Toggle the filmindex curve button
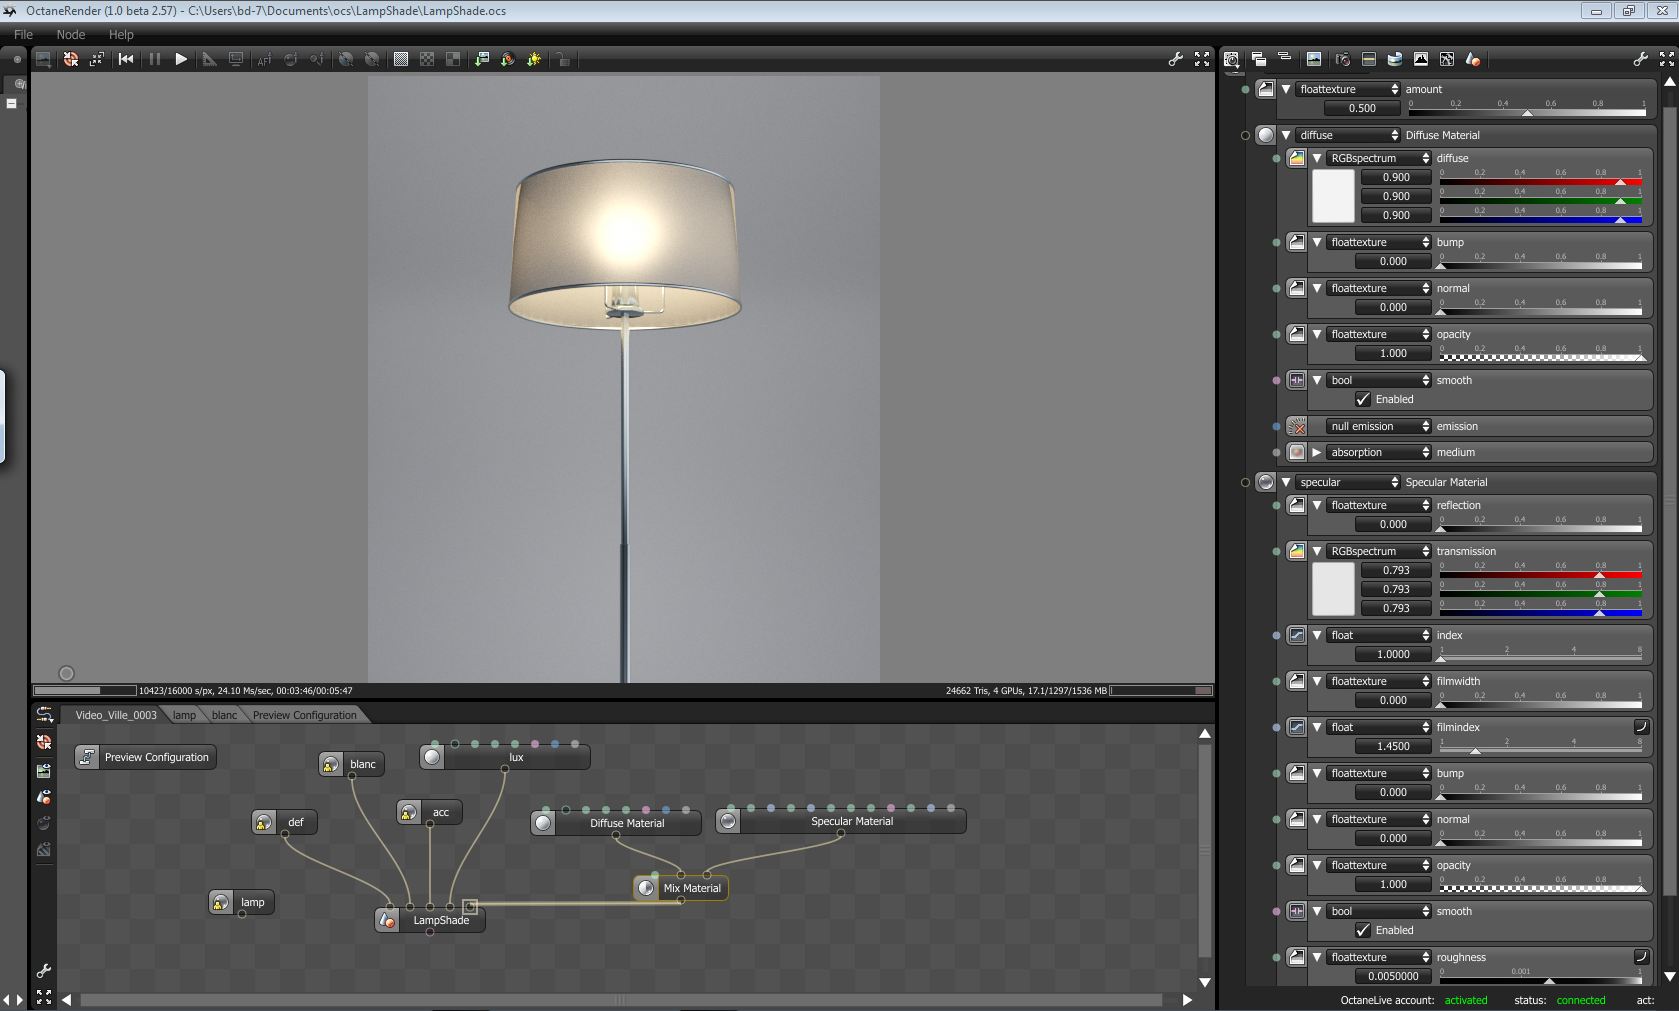 1641,727
